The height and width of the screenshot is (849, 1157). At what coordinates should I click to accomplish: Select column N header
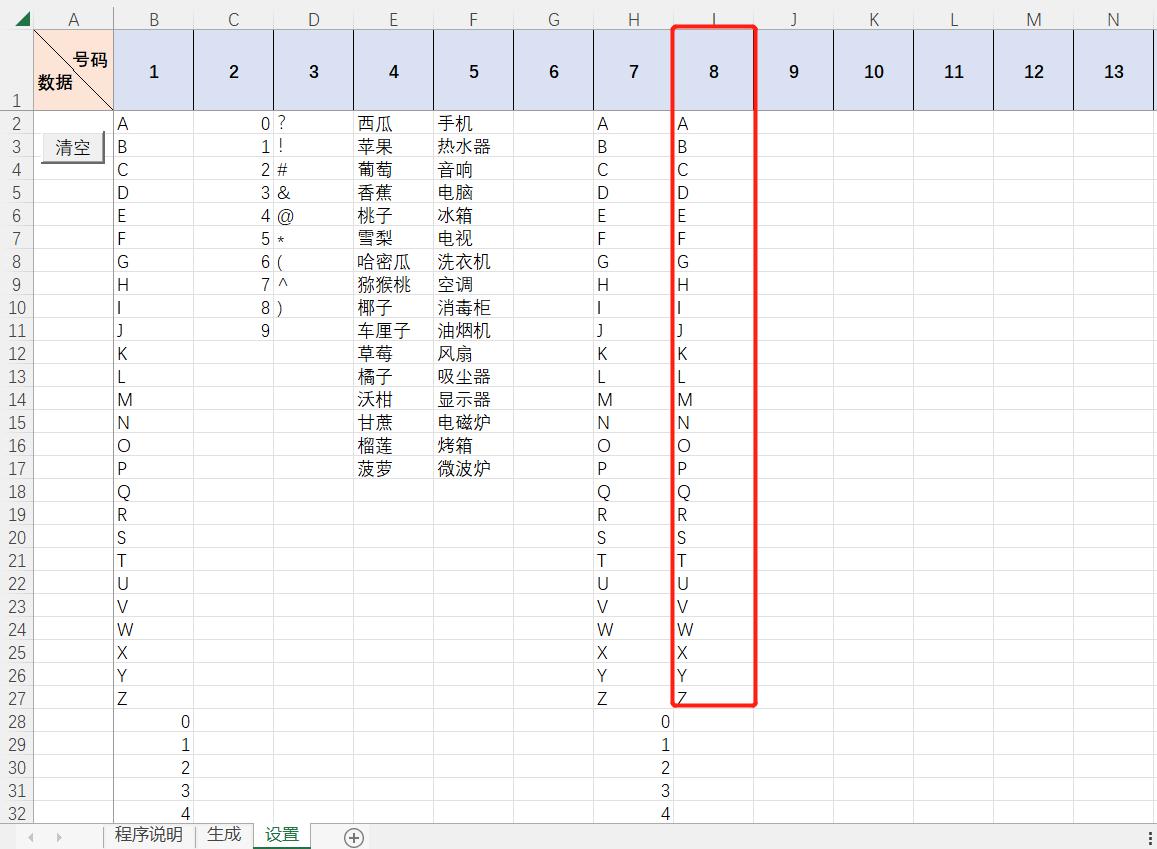[x=1113, y=17]
